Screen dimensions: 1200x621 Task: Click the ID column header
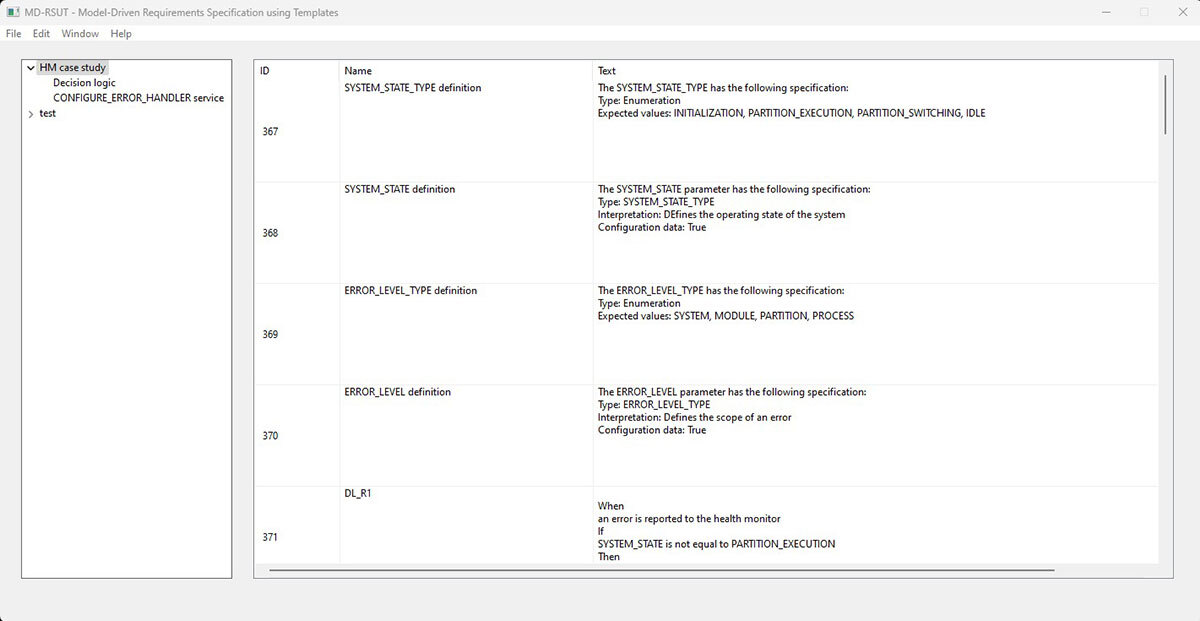[x=265, y=71]
